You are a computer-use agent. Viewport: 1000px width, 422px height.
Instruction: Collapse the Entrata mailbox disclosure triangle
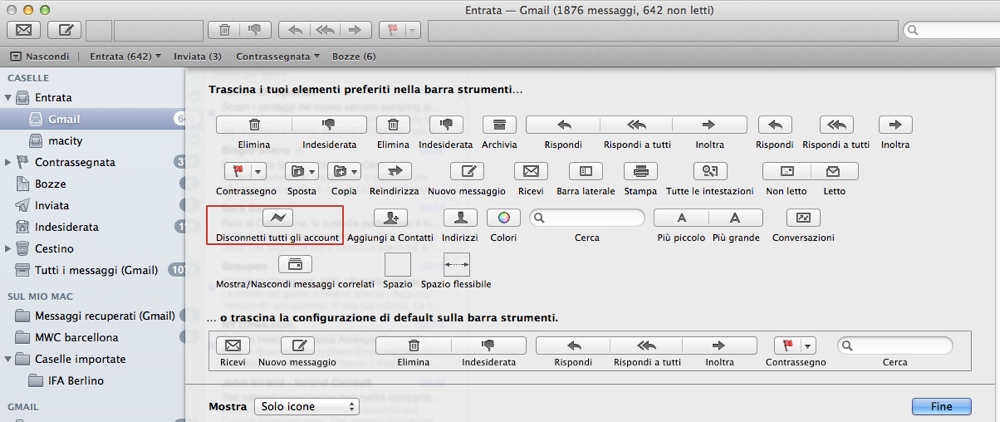click(8, 98)
